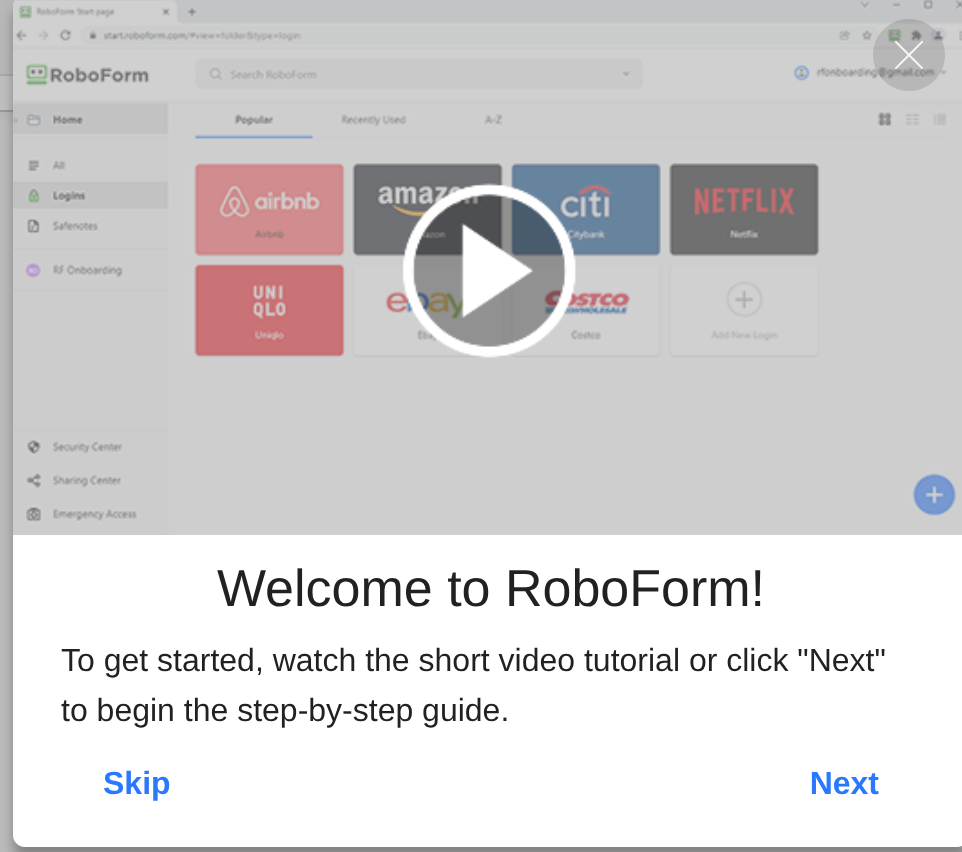Open a new browser tab with plus
Screen dimensions: 962x852
192,12
